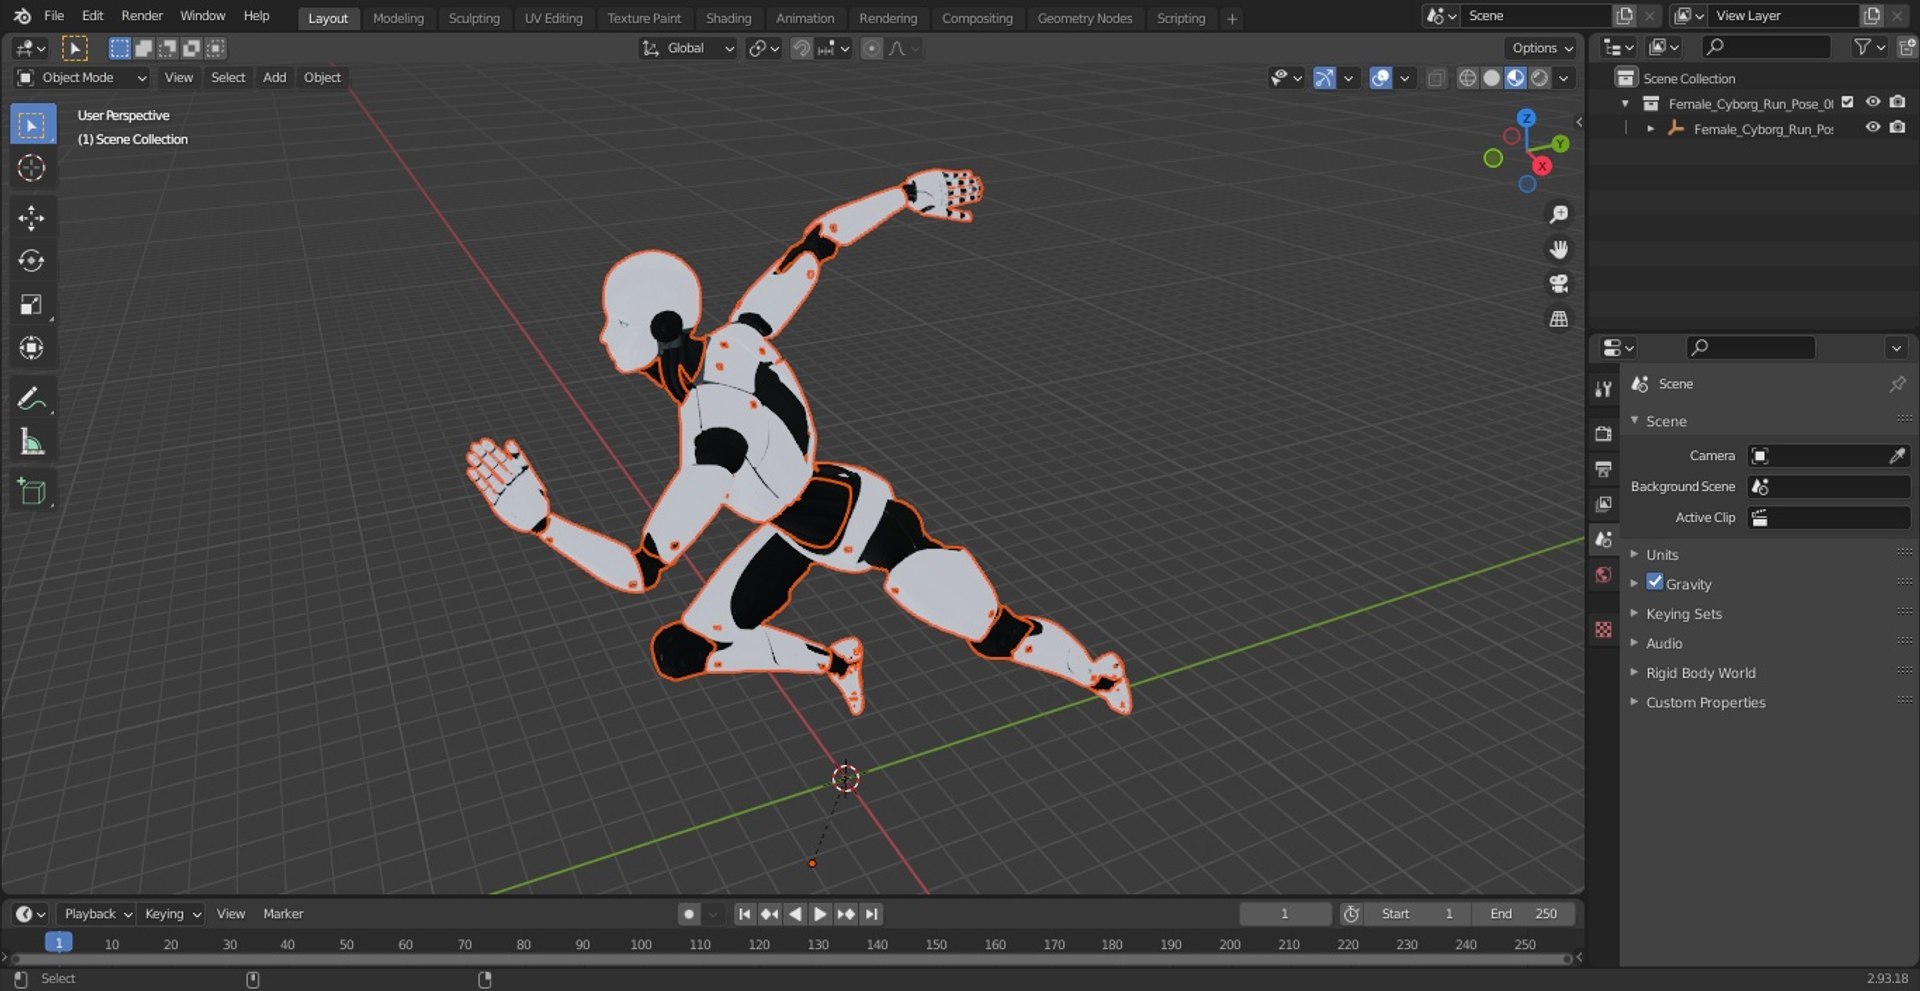Open the Tool properties tab
Viewport: 1920px width, 991px height.
point(1604,389)
